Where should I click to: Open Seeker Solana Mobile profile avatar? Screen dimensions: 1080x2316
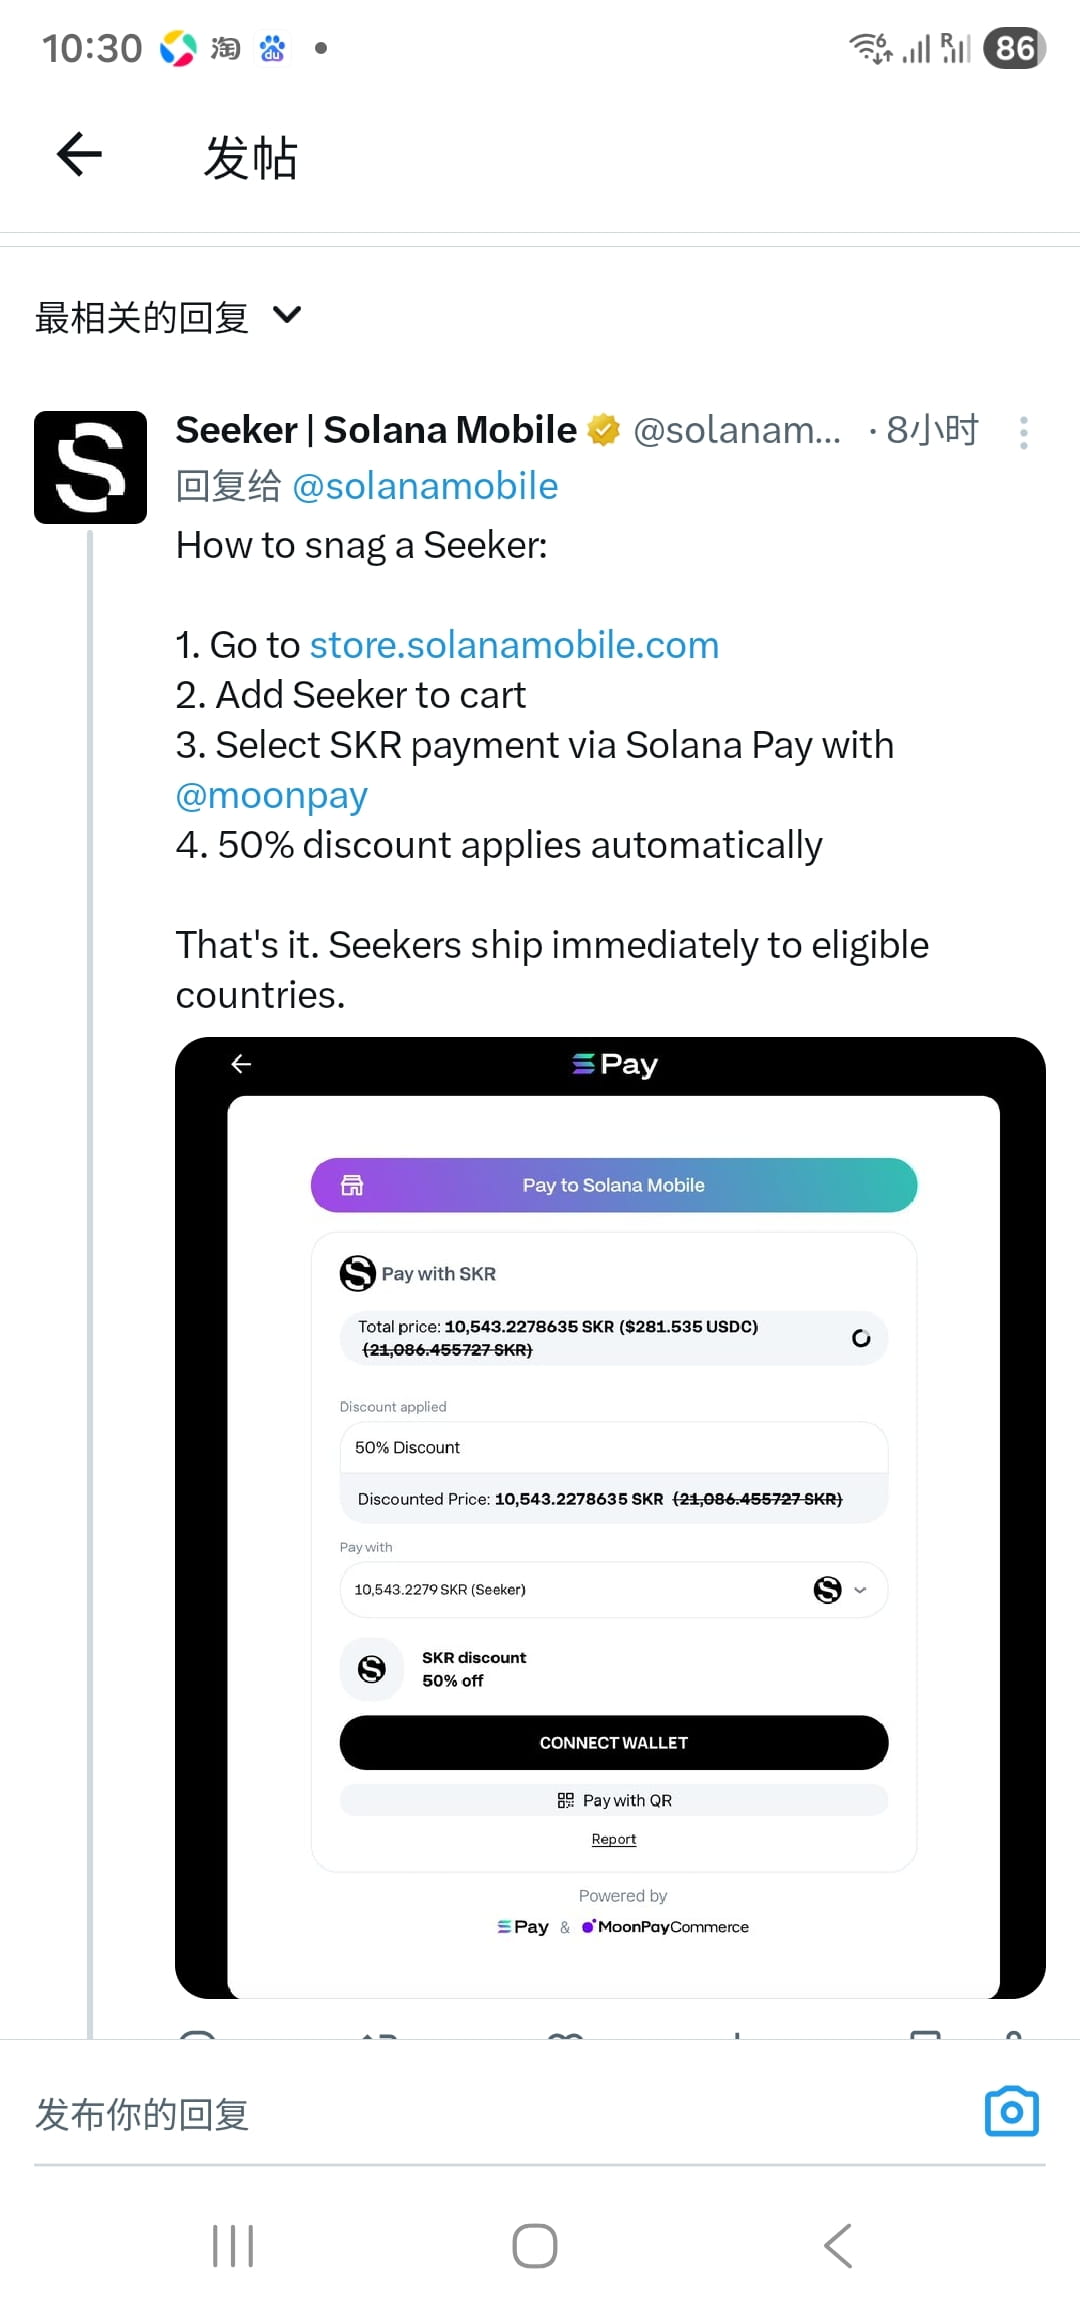pos(90,467)
